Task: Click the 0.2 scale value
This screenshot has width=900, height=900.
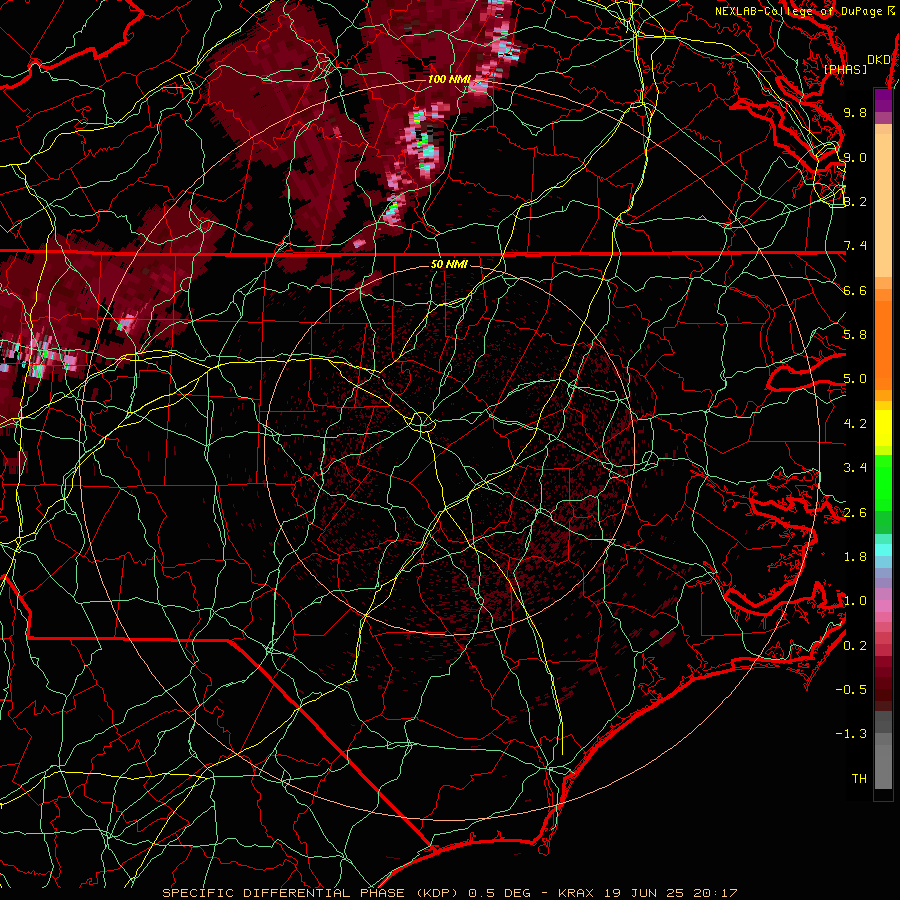Action: tap(855, 645)
